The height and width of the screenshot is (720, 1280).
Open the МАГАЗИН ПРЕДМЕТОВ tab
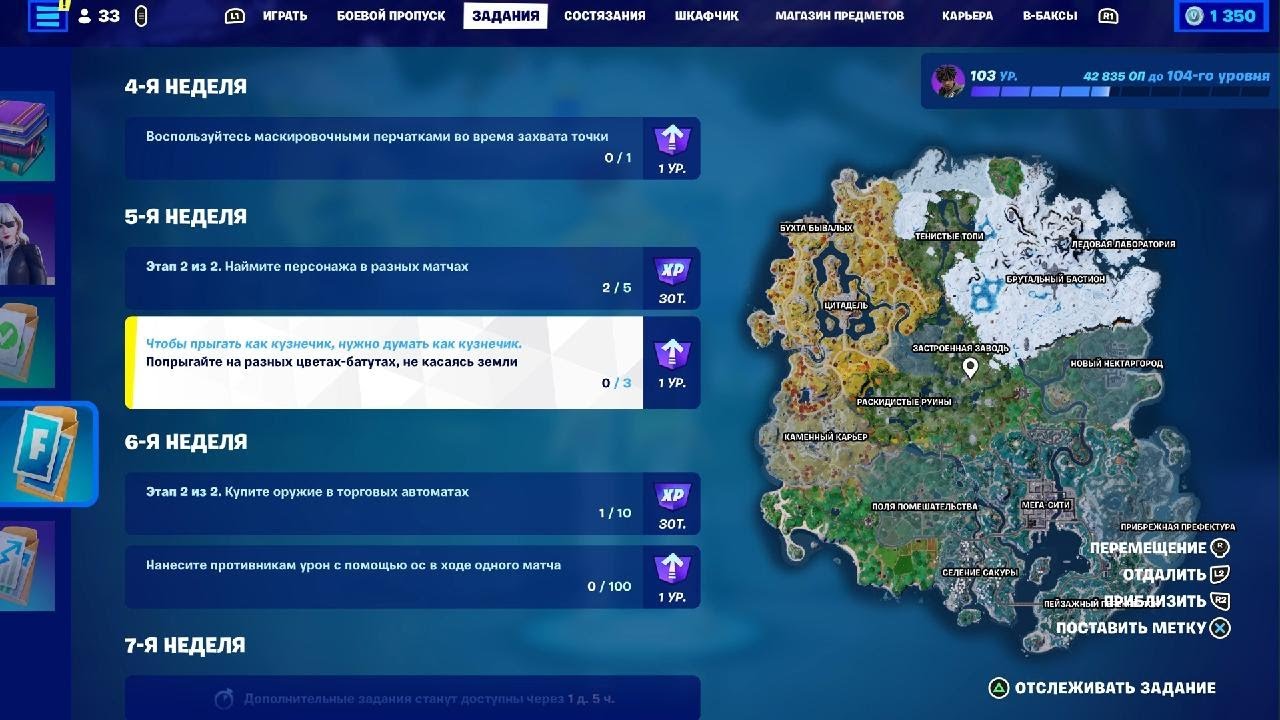[839, 16]
